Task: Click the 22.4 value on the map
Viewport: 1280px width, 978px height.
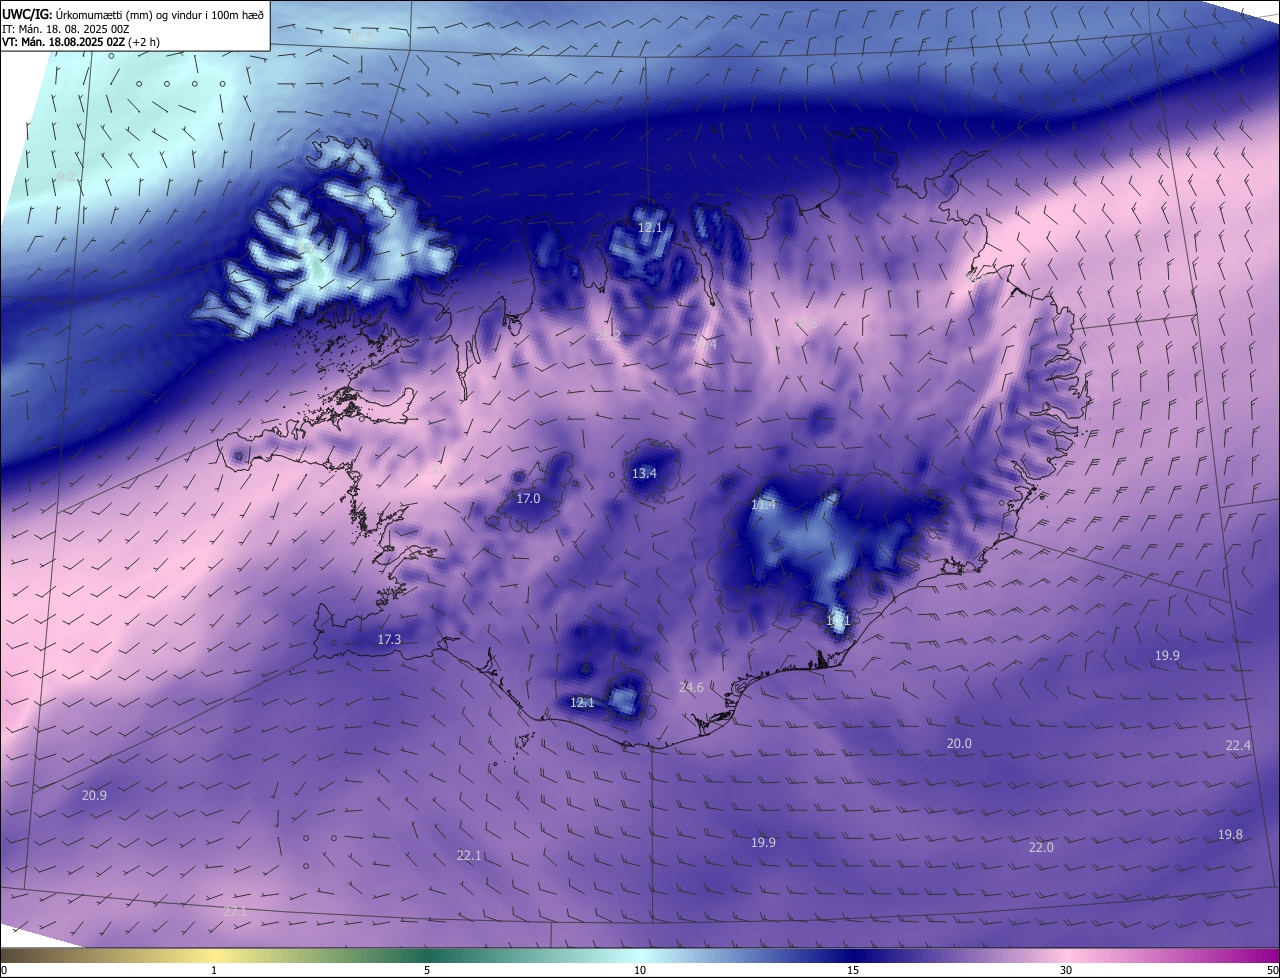Action: (x=1238, y=745)
